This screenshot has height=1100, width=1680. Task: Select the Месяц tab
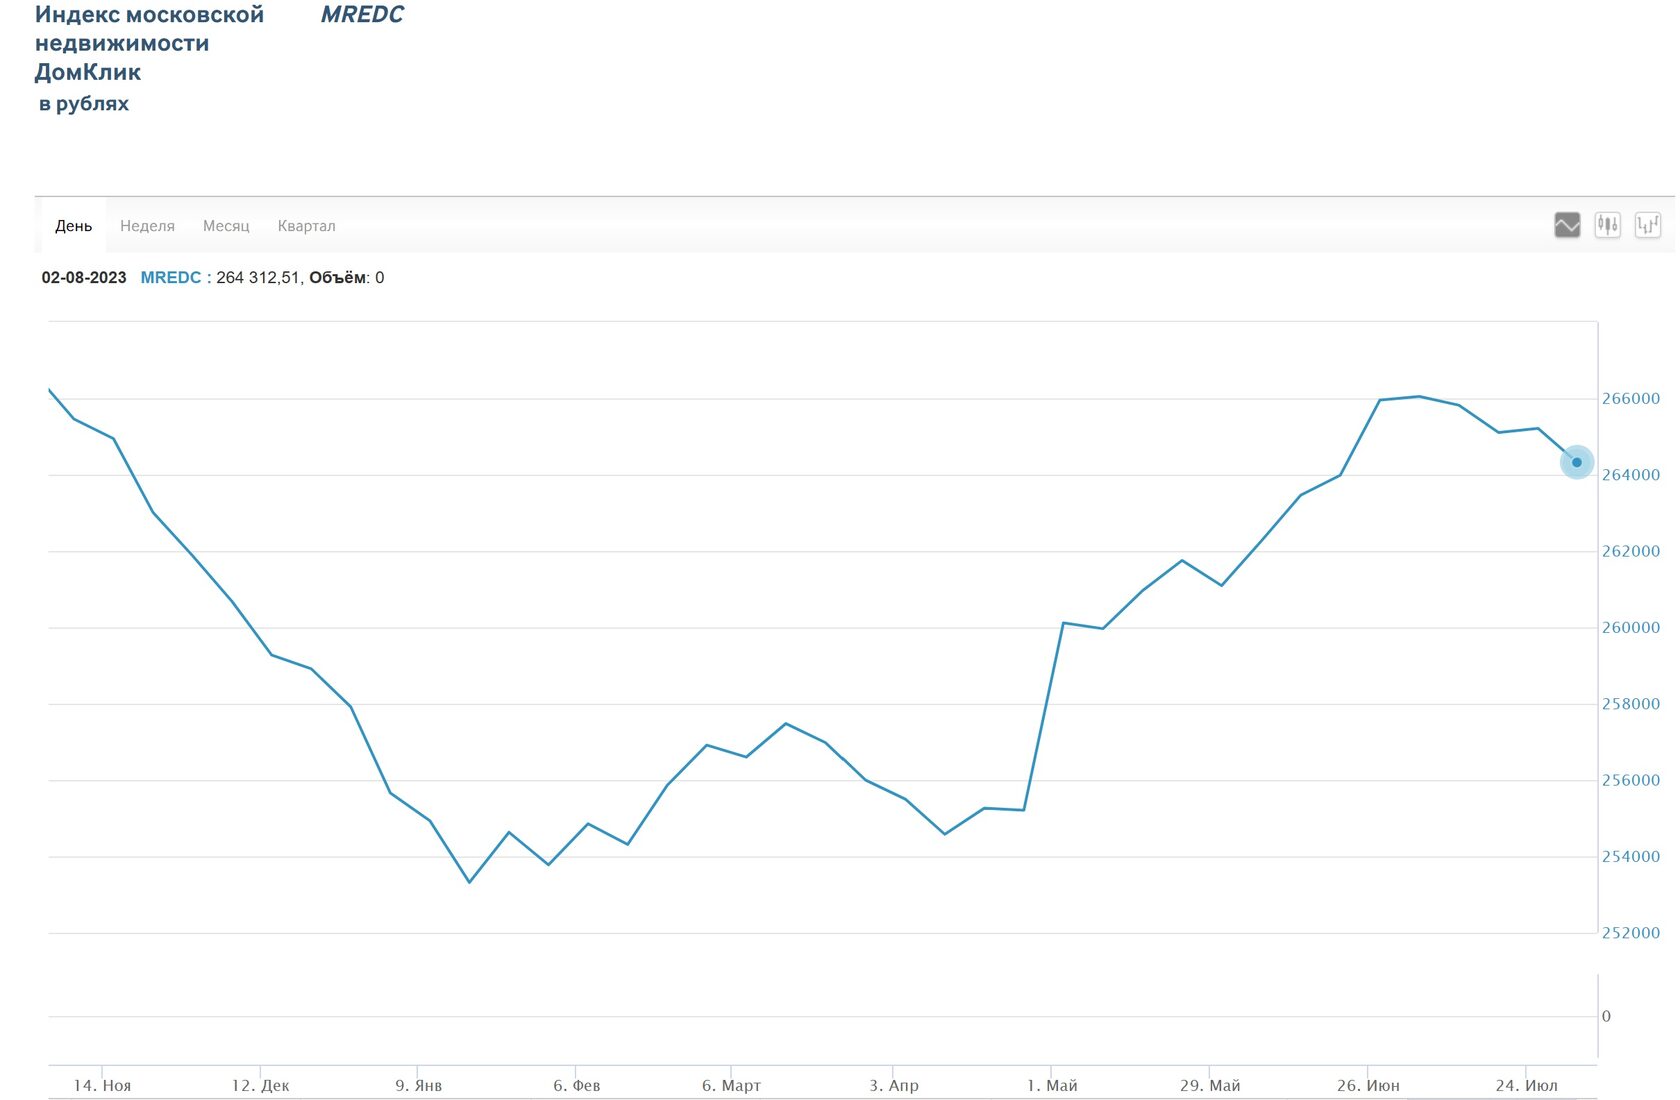(x=226, y=226)
